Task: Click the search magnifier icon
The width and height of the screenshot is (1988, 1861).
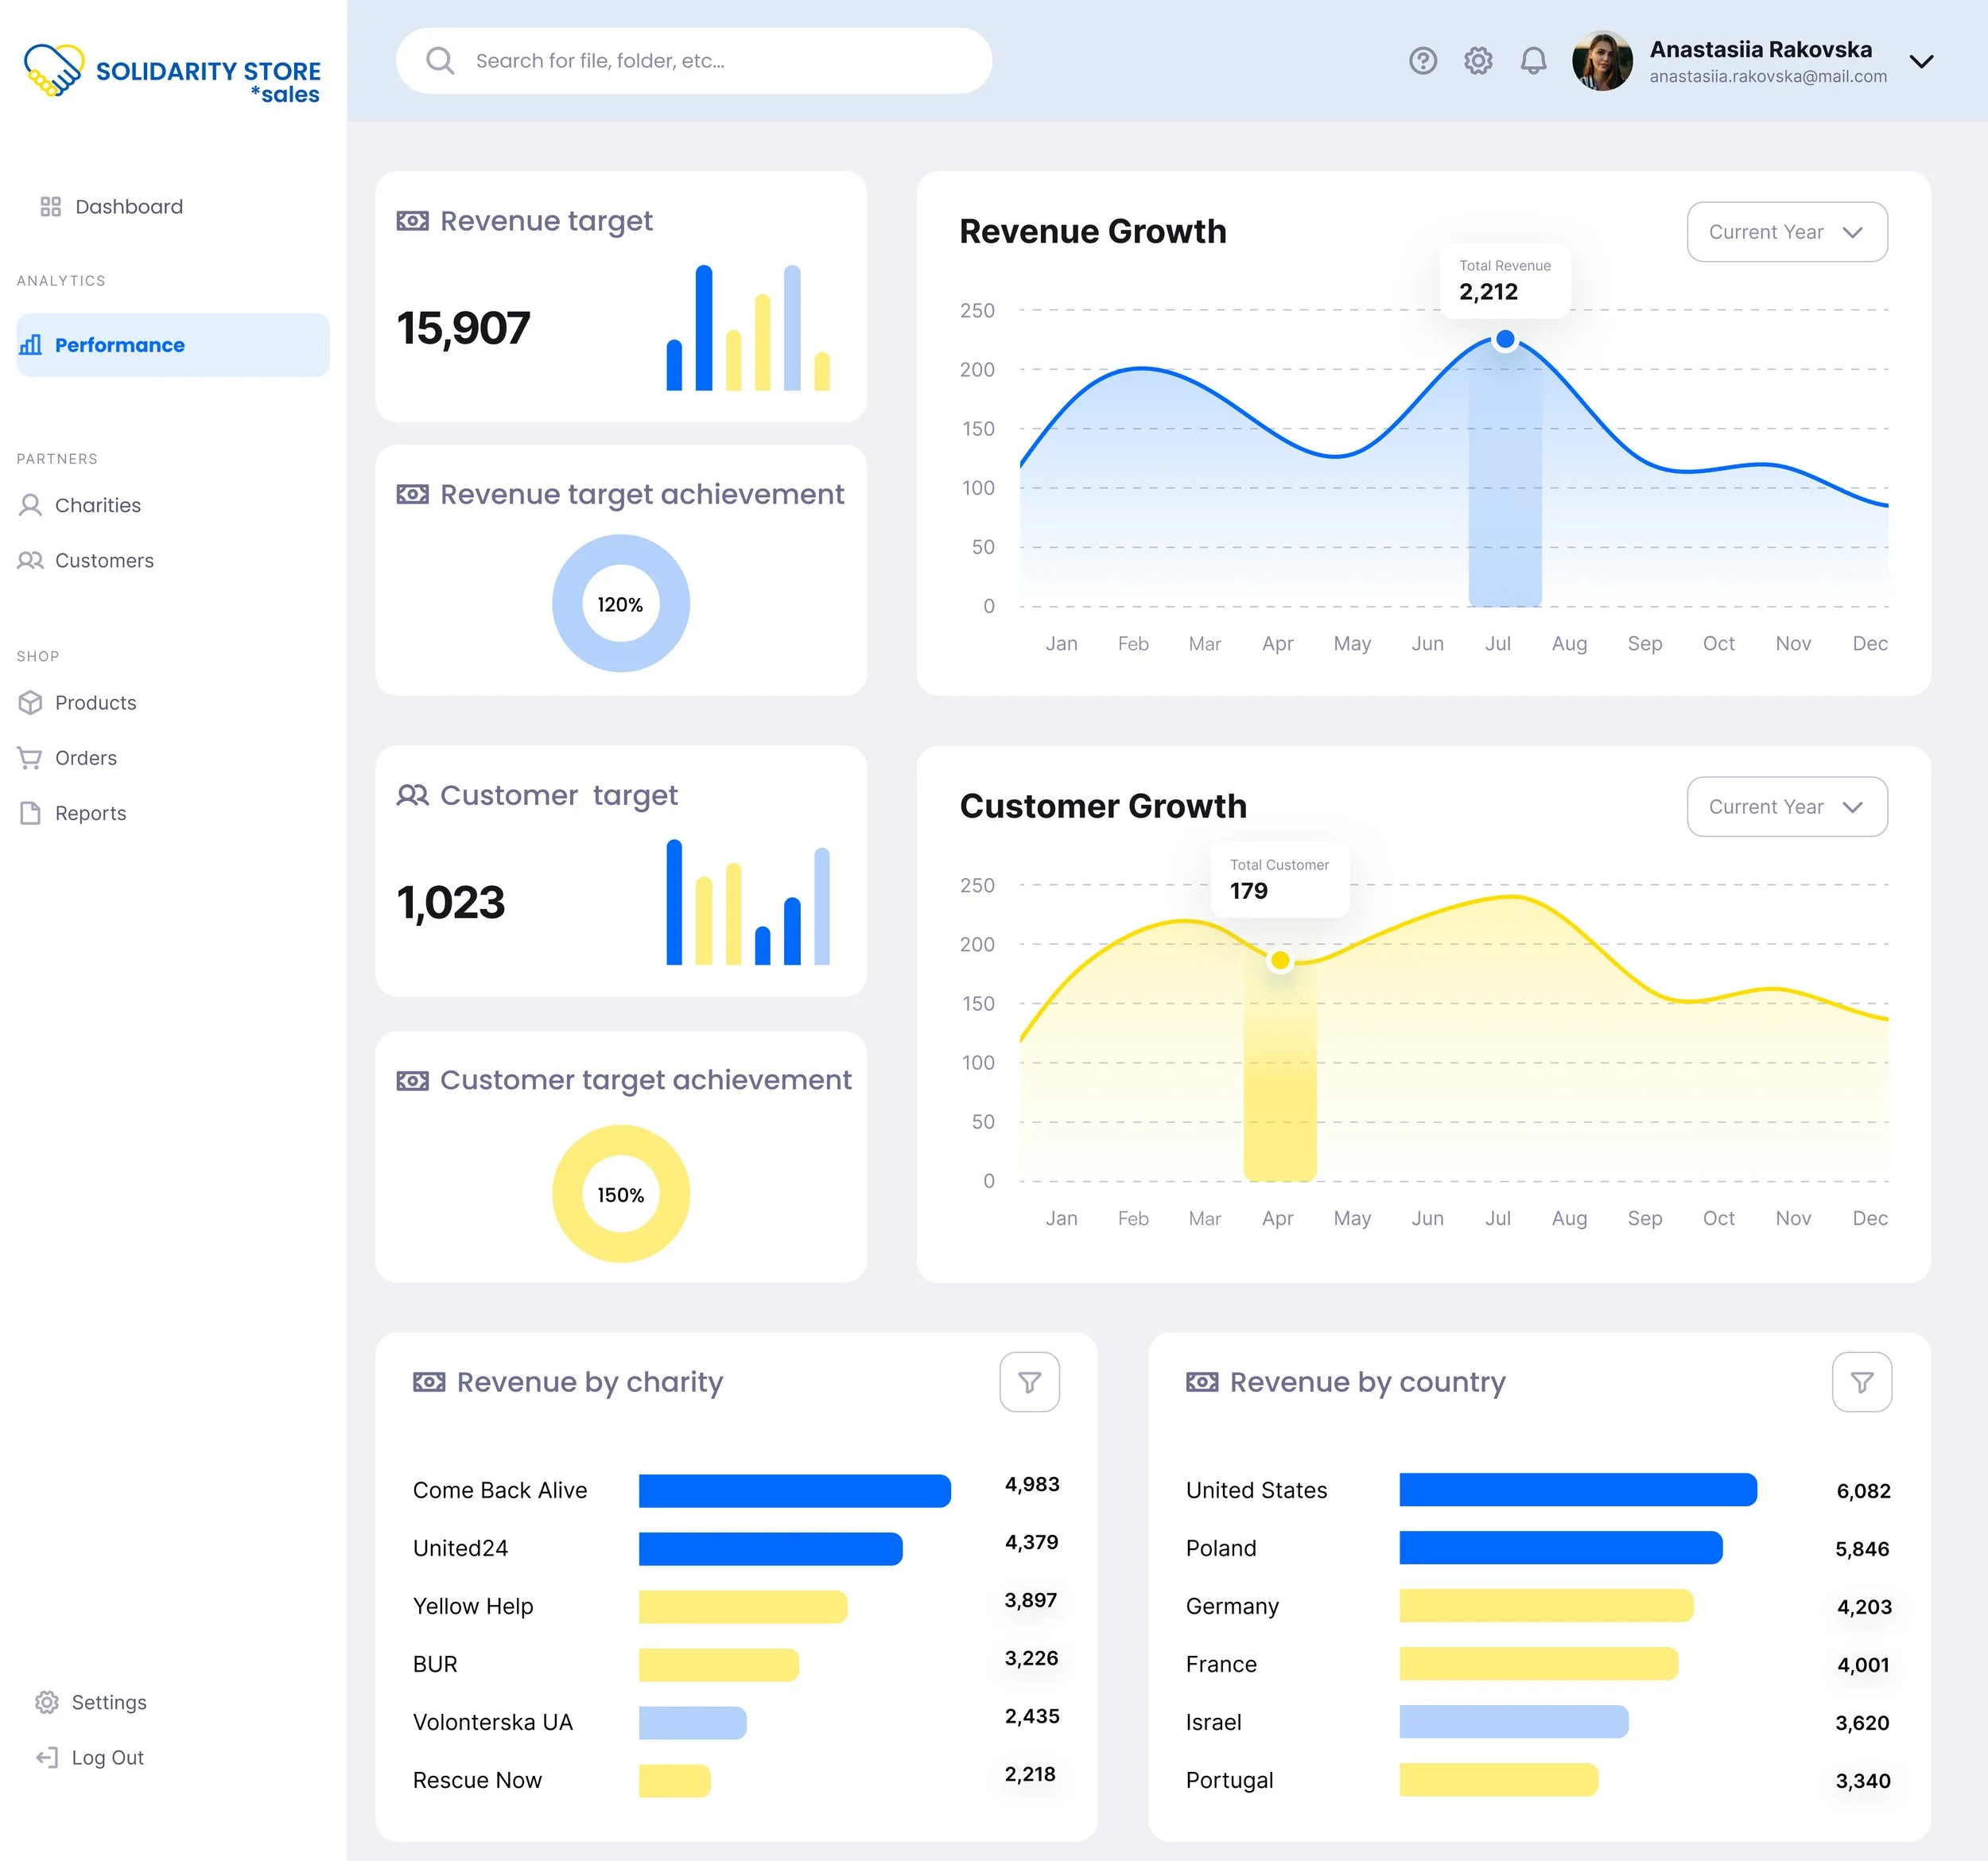Action: [x=440, y=61]
